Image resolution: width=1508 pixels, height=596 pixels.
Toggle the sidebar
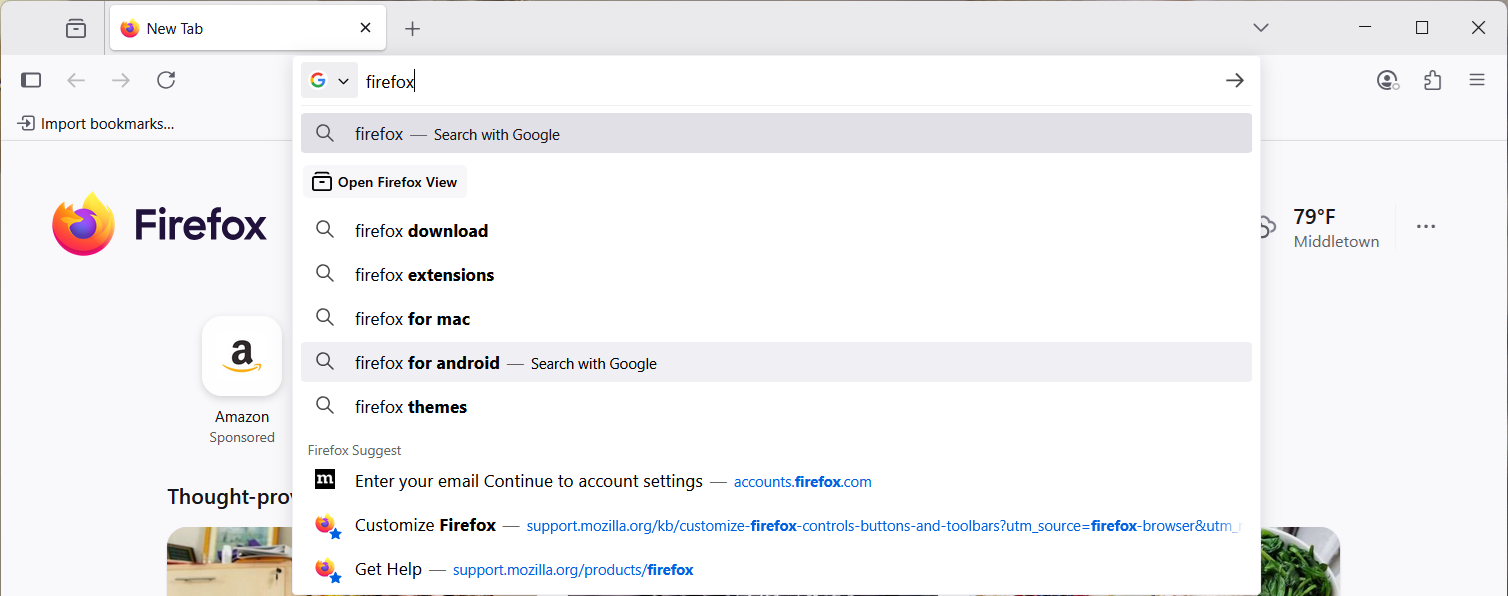pos(31,80)
